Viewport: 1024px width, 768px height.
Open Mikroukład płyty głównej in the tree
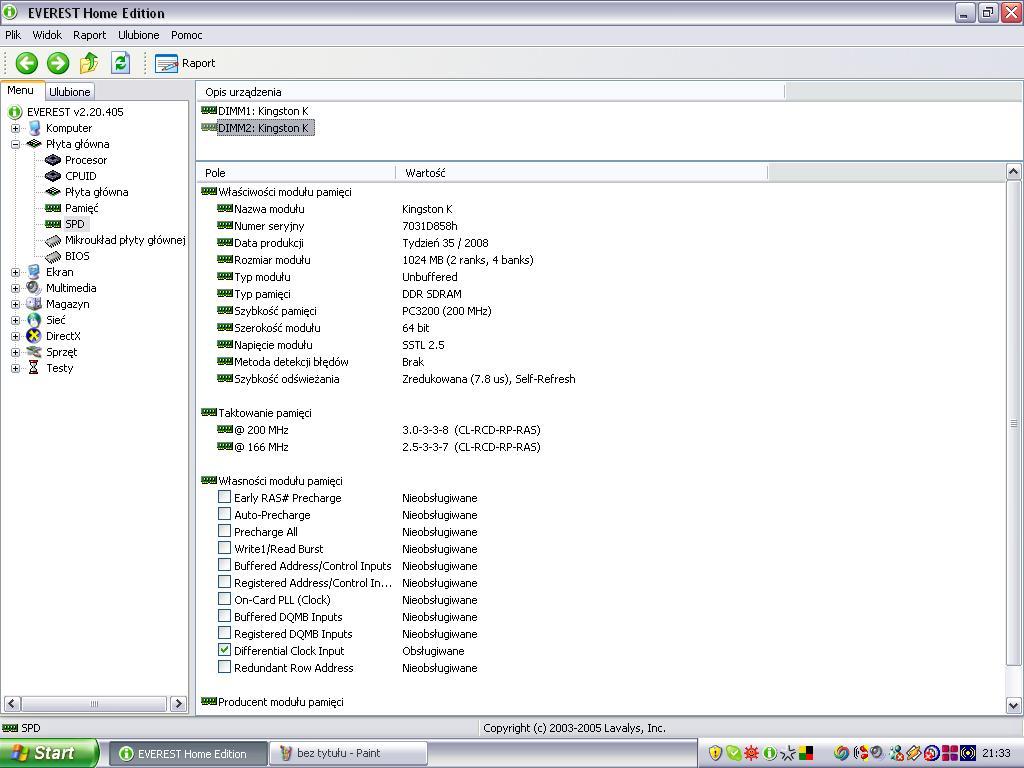click(125, 240)
